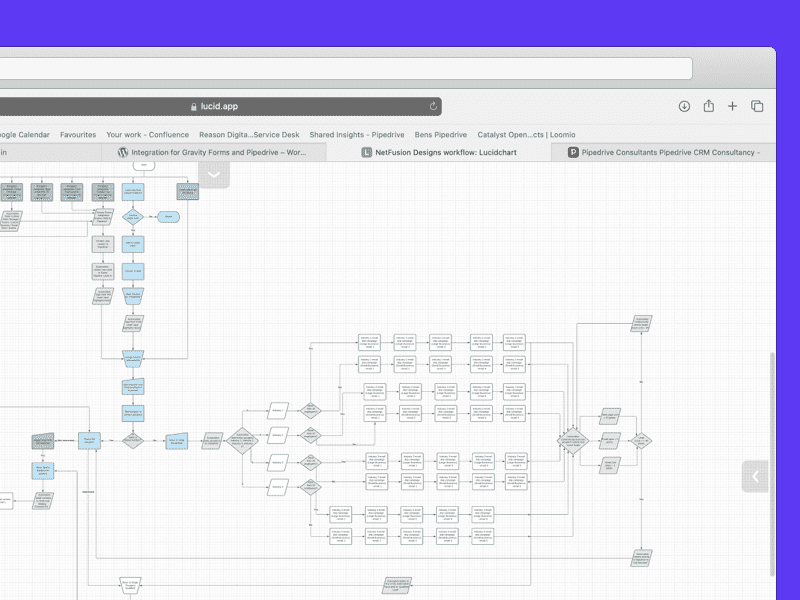Switch to NetFusion Designs workflow: Lucidchart tab
800x600 pixels.
[x=439, y=152]
